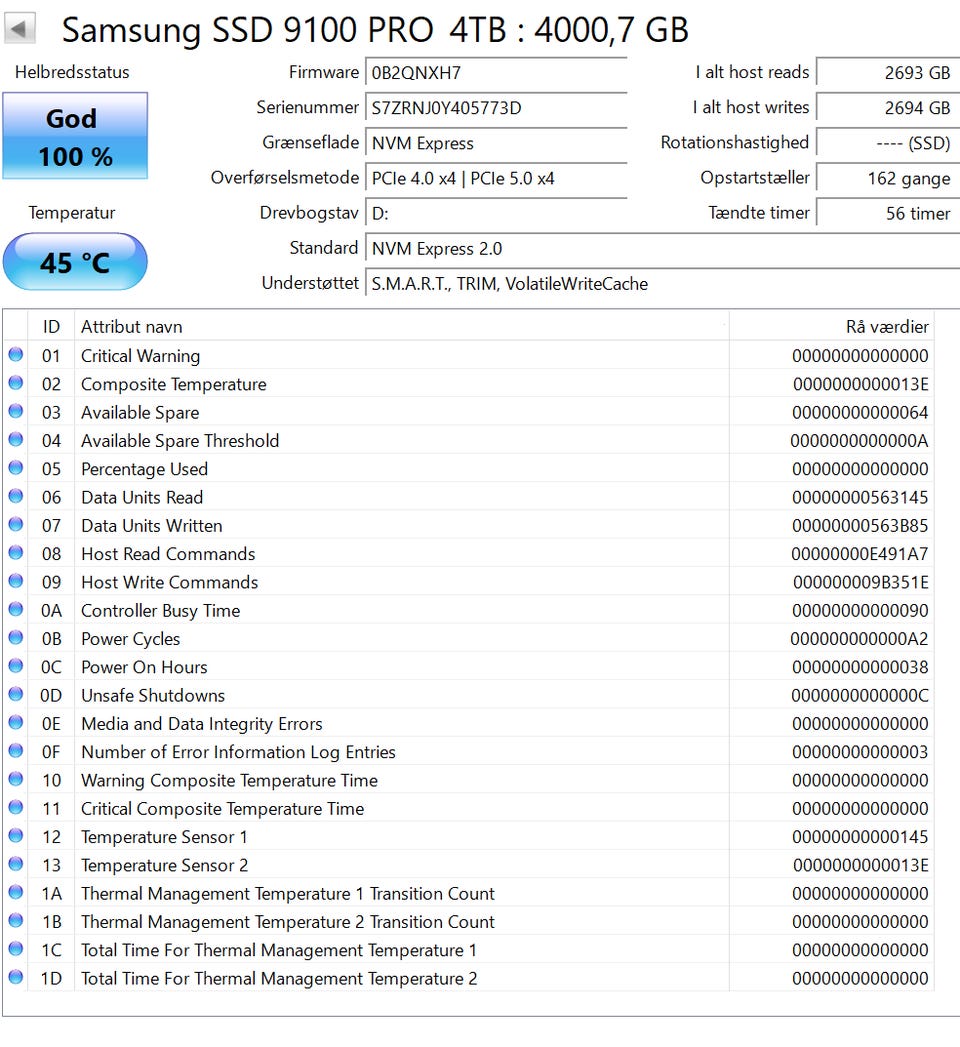
Task: Click status icon for row ID 1C
Action: [x=15, y=949]
